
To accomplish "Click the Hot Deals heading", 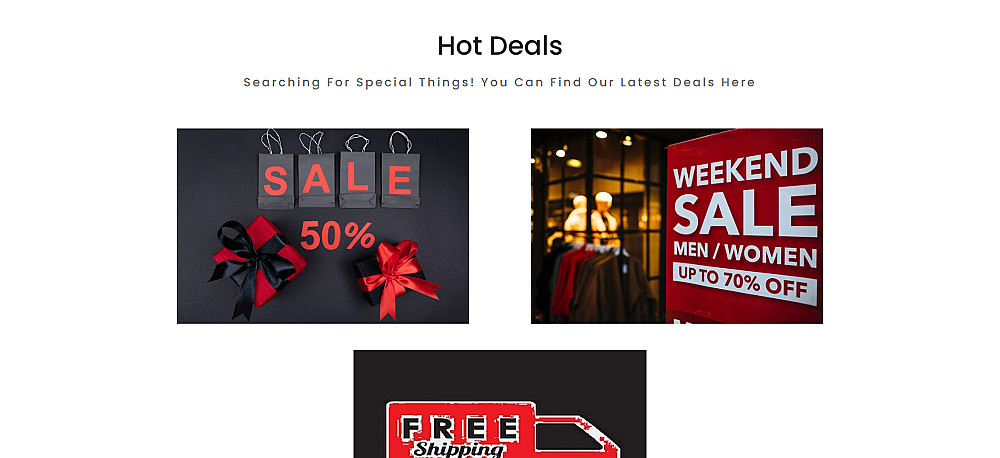I will click(500, 46).
